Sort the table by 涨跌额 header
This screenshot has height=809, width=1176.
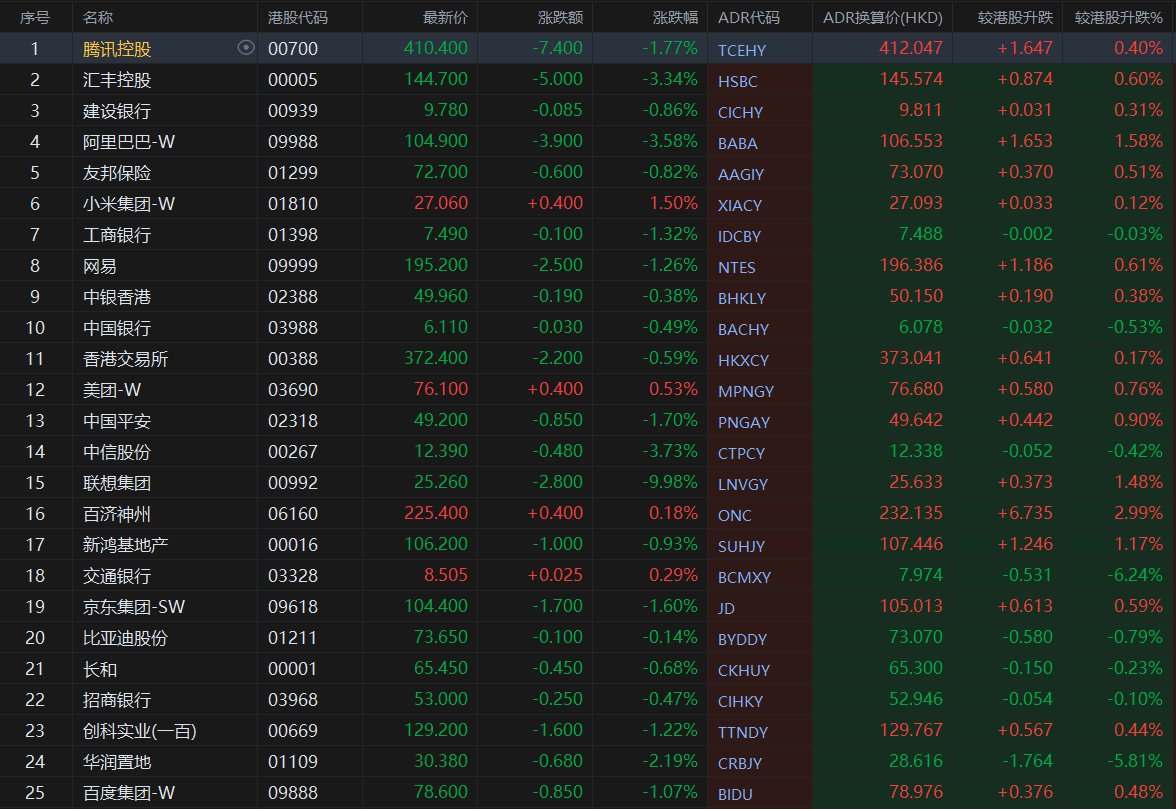coord(560,17)
